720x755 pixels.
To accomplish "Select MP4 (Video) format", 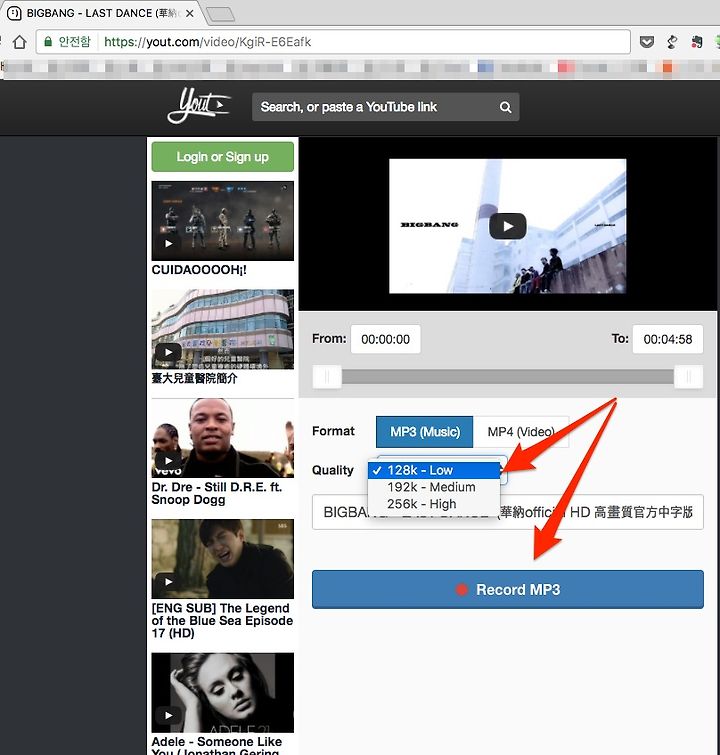I will [x=521, y=431].
